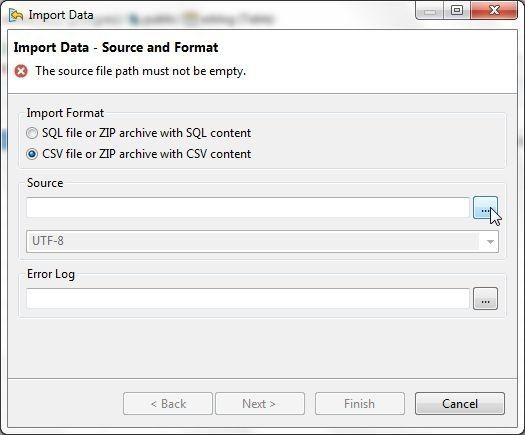Screen dimensions: 525x435
Task: Focus the Source file path field
Action: click(x=248, y=208)
